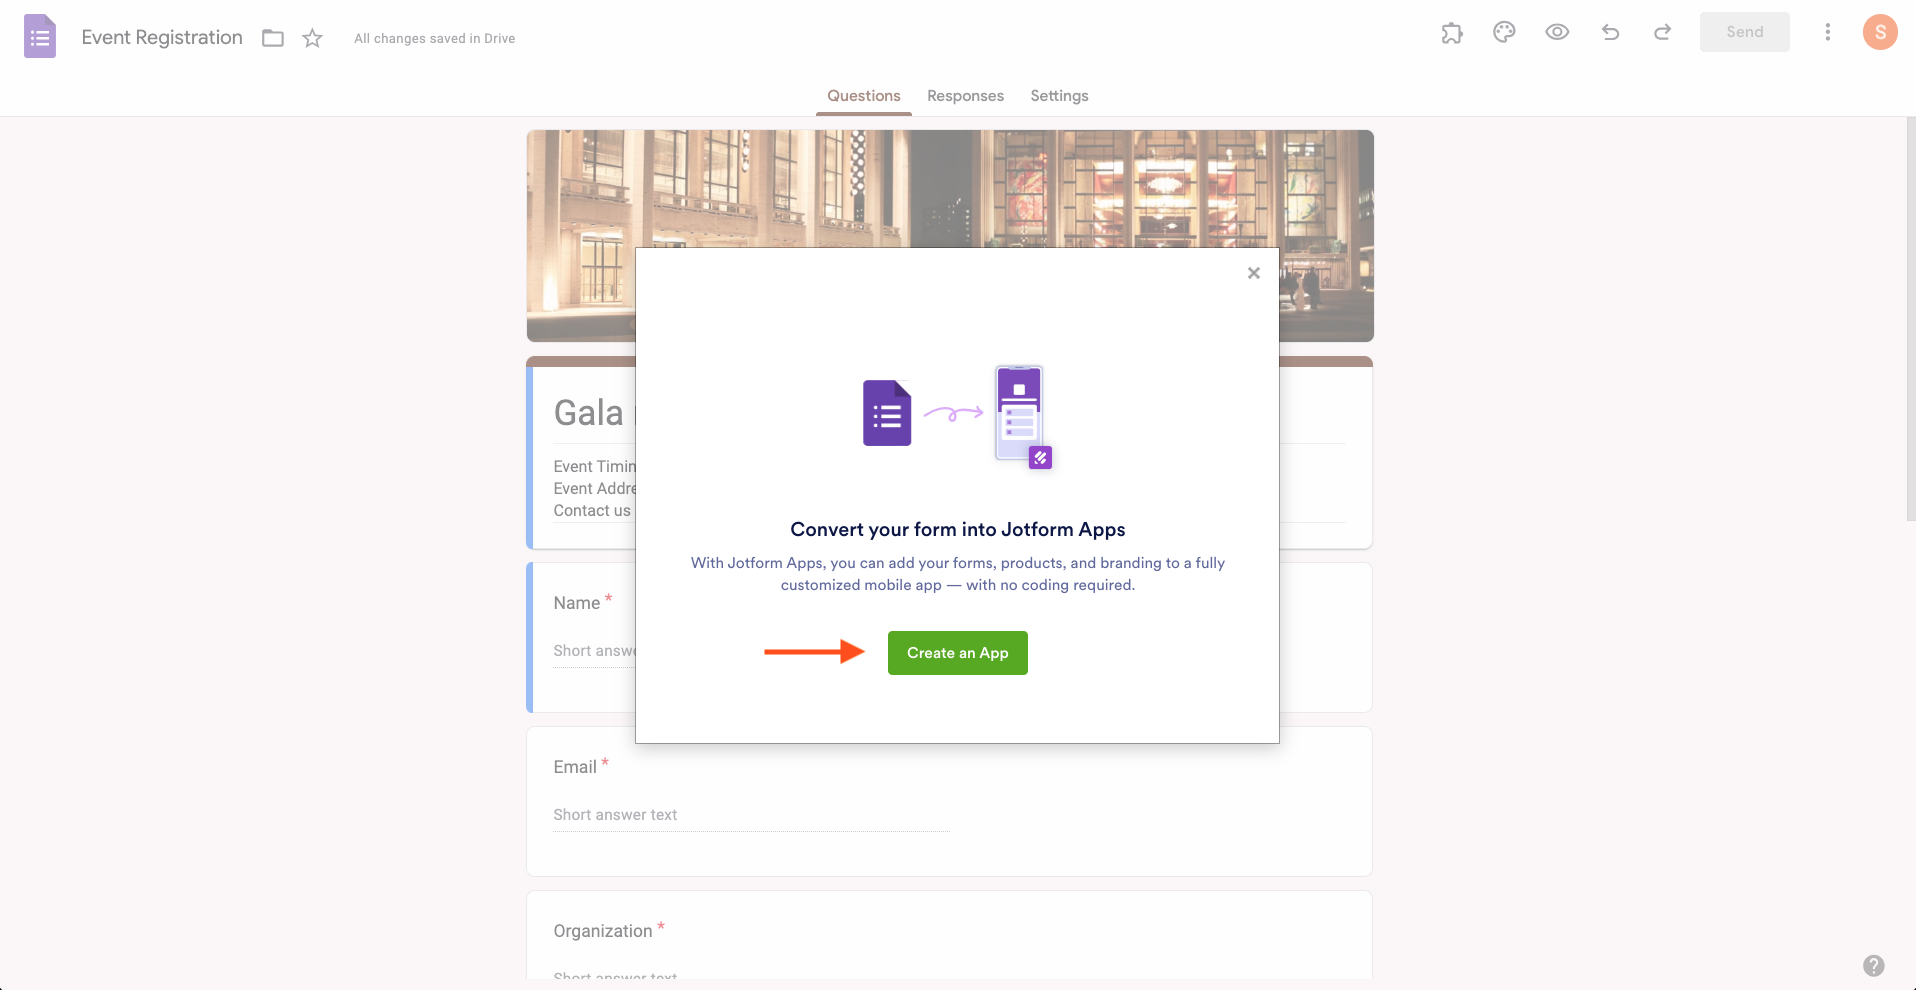Image resolution: width=1916 pixels, height=990 pixels.
Task: Click the Send button
Action: [1745, 32]
